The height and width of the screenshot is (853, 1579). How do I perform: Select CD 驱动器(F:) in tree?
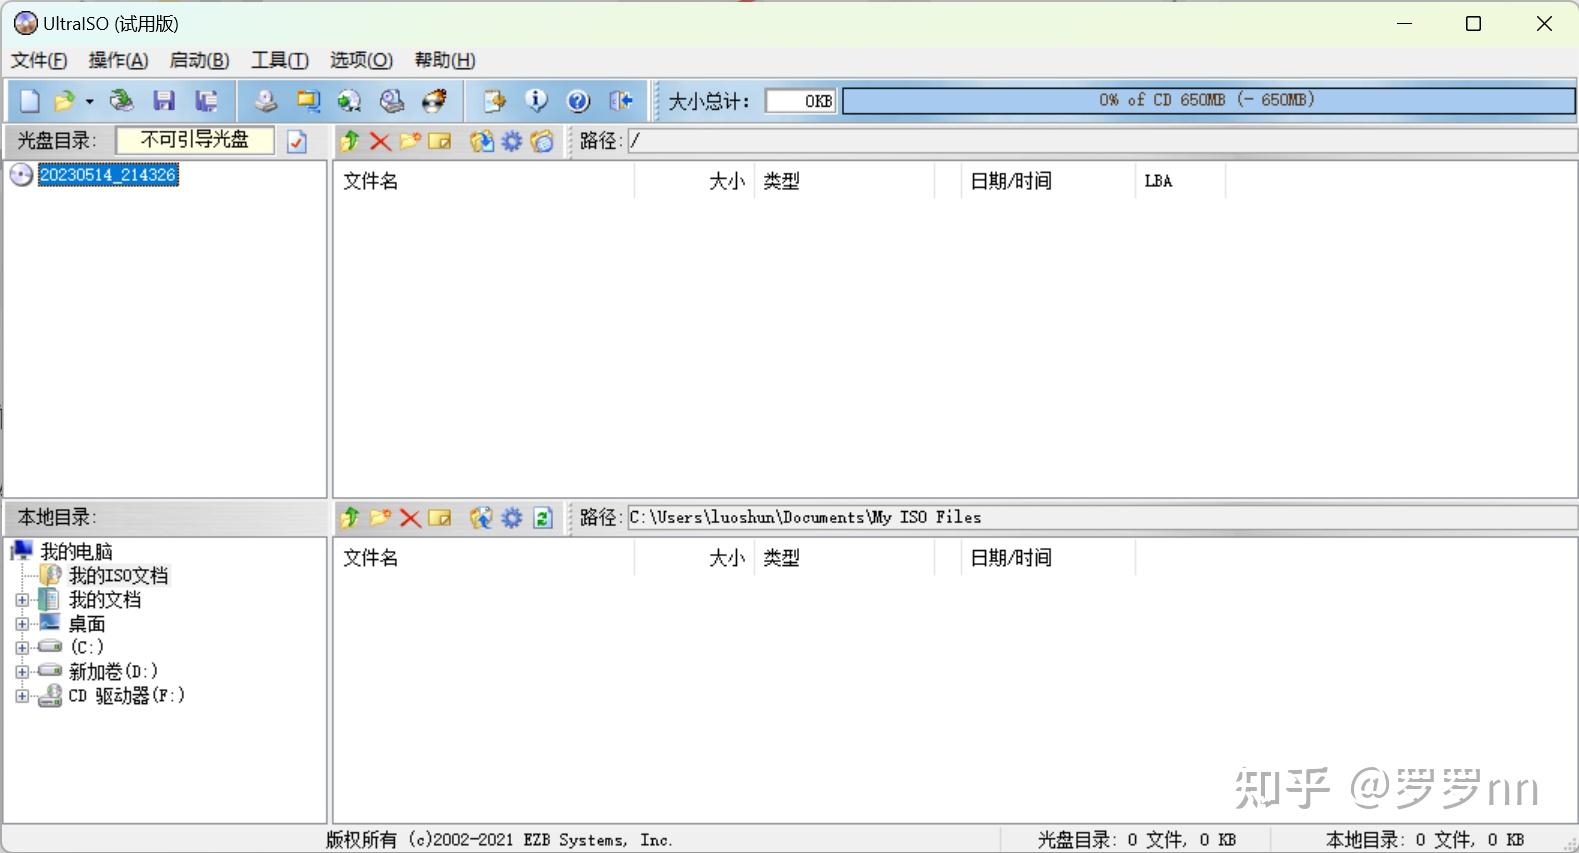[x=126, y=696]
